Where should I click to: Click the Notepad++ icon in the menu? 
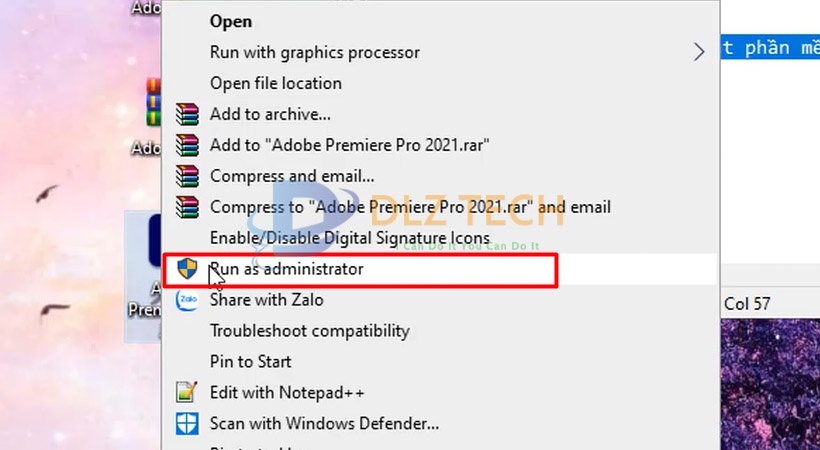click(x=186, y=392)
